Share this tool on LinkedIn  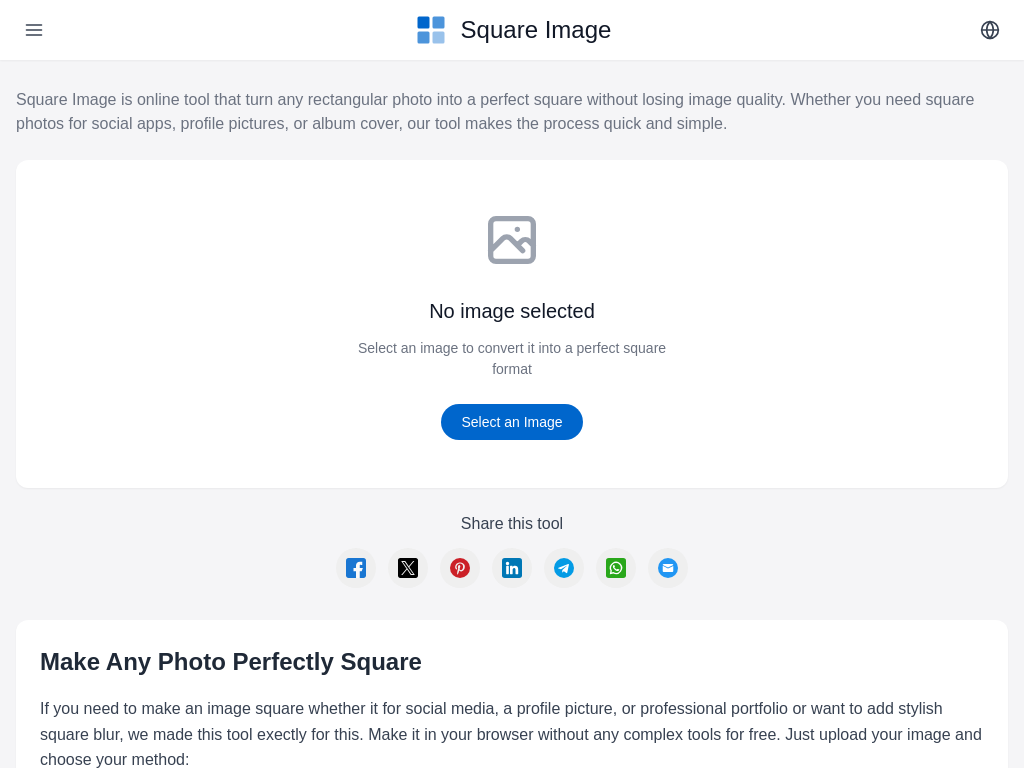pos(512,568)
